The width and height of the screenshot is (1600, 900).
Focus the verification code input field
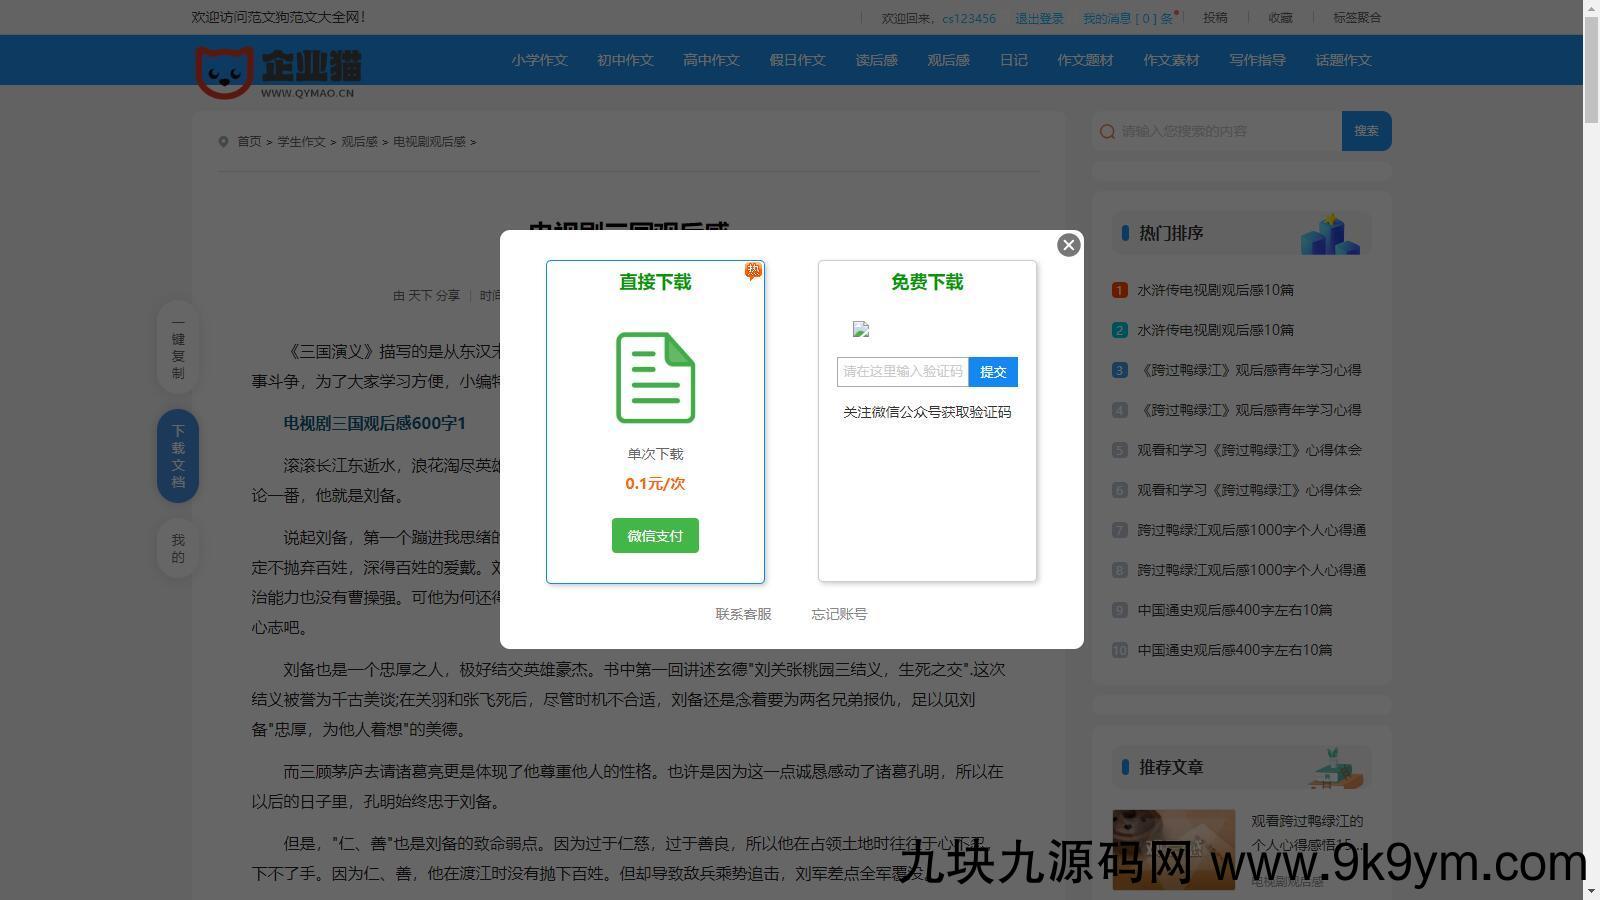[902, 372]
